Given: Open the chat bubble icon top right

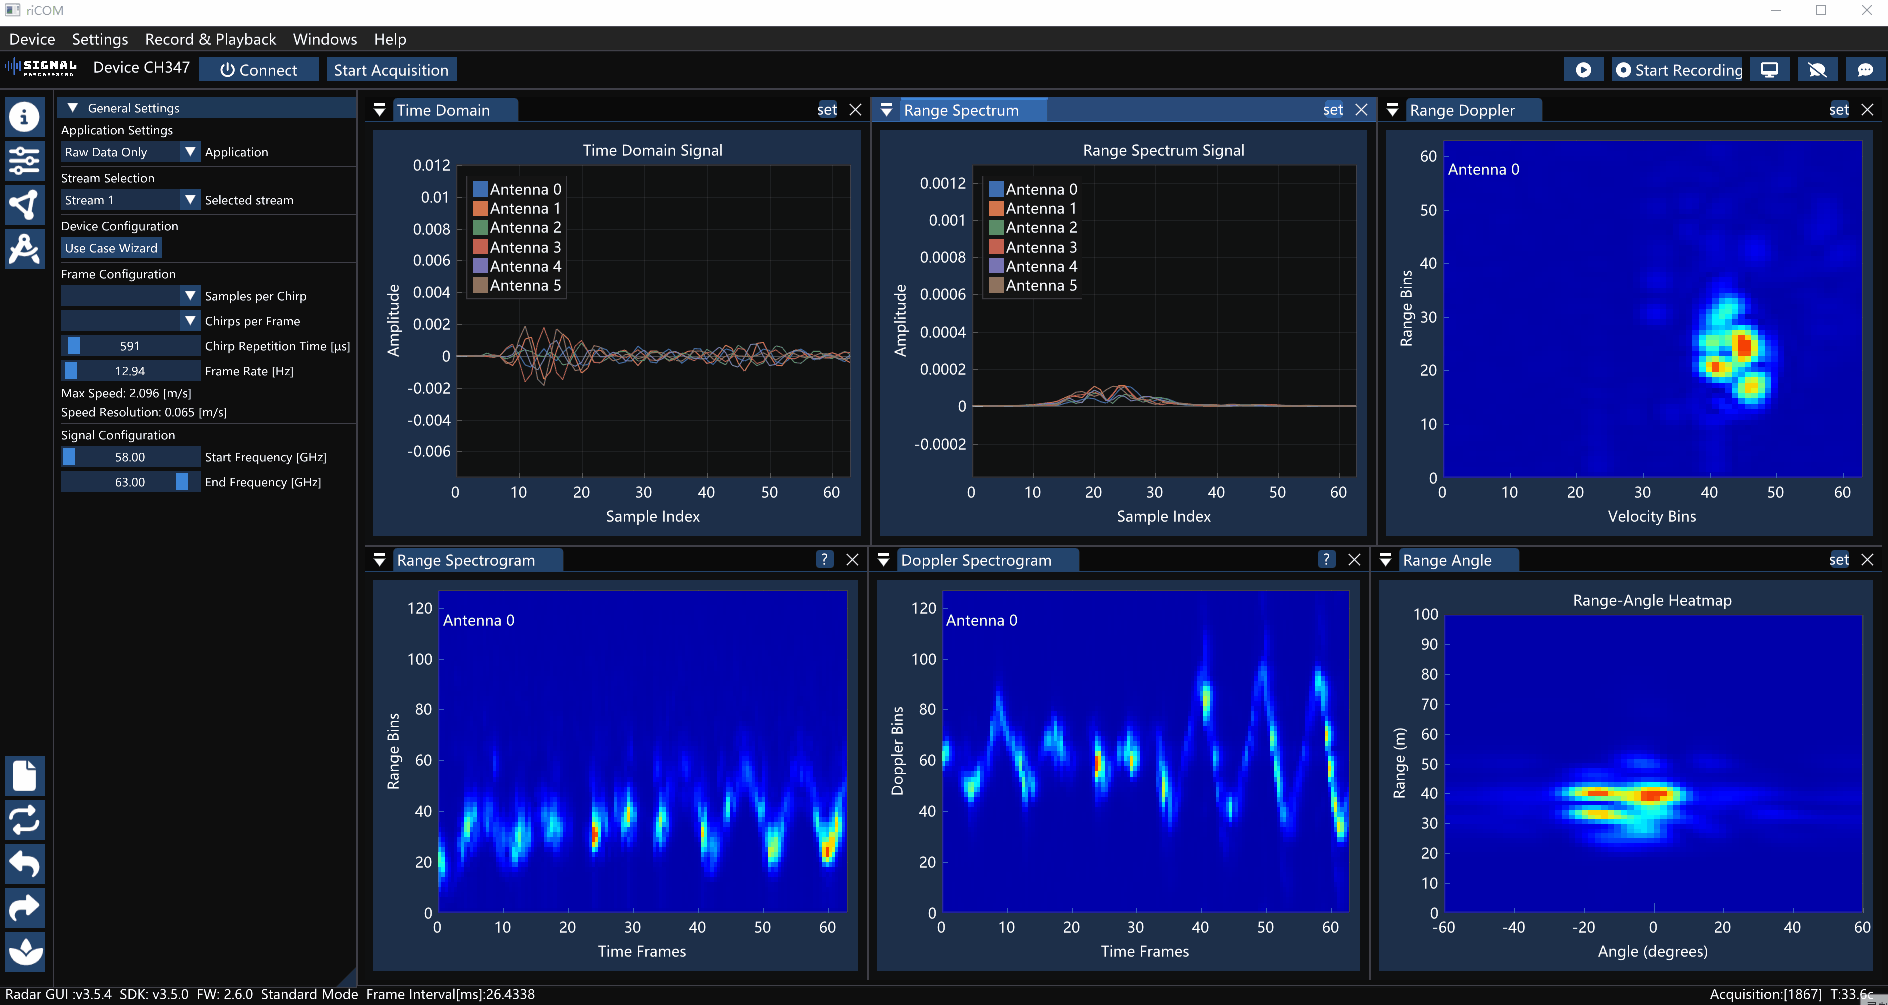Looking at the screenshot, I should click(1865, 69).
